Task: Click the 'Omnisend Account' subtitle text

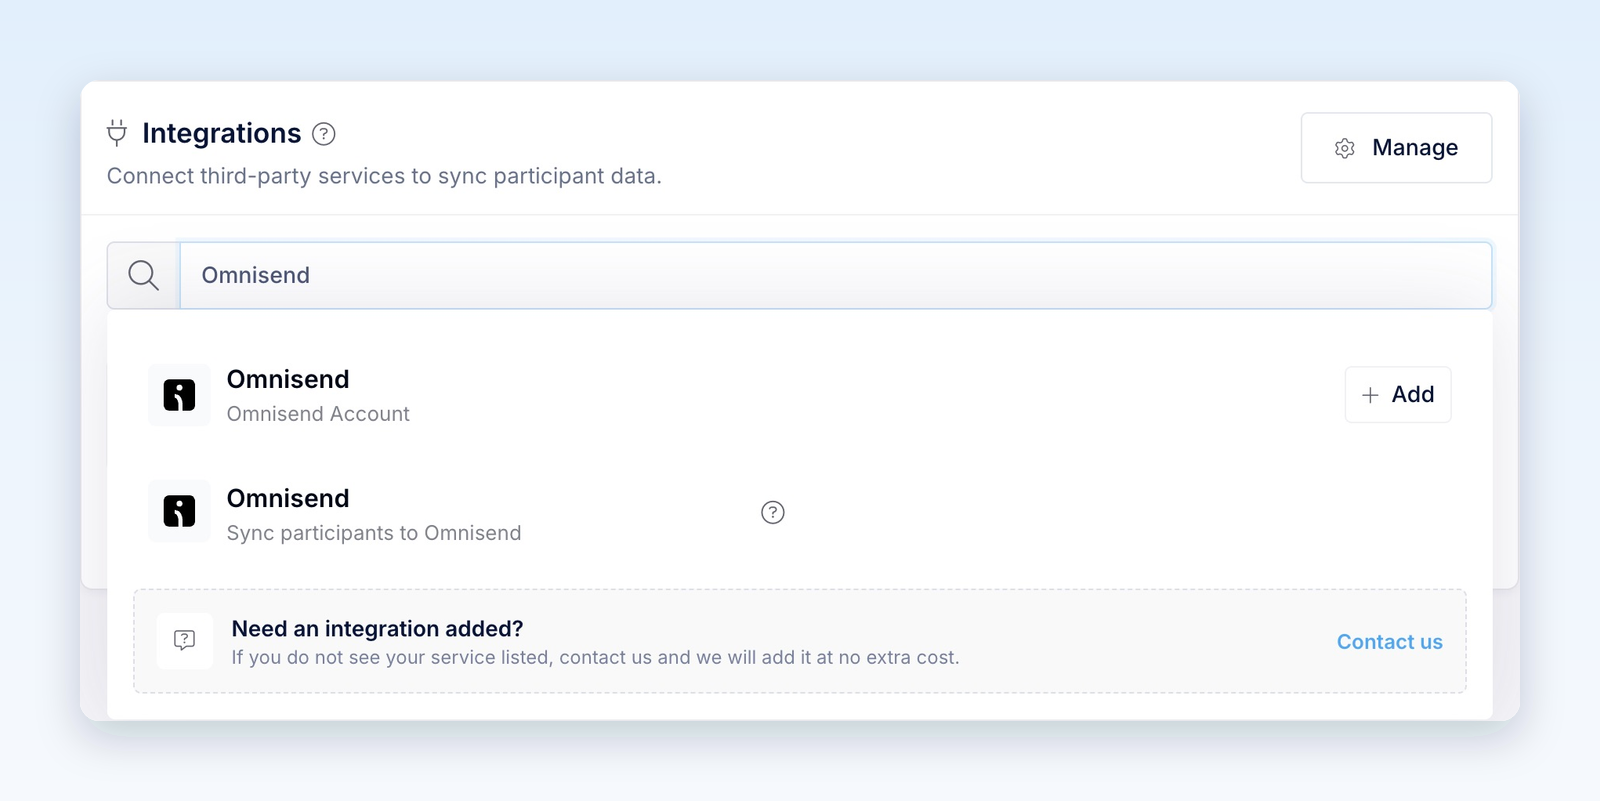Action: [318, 414]
